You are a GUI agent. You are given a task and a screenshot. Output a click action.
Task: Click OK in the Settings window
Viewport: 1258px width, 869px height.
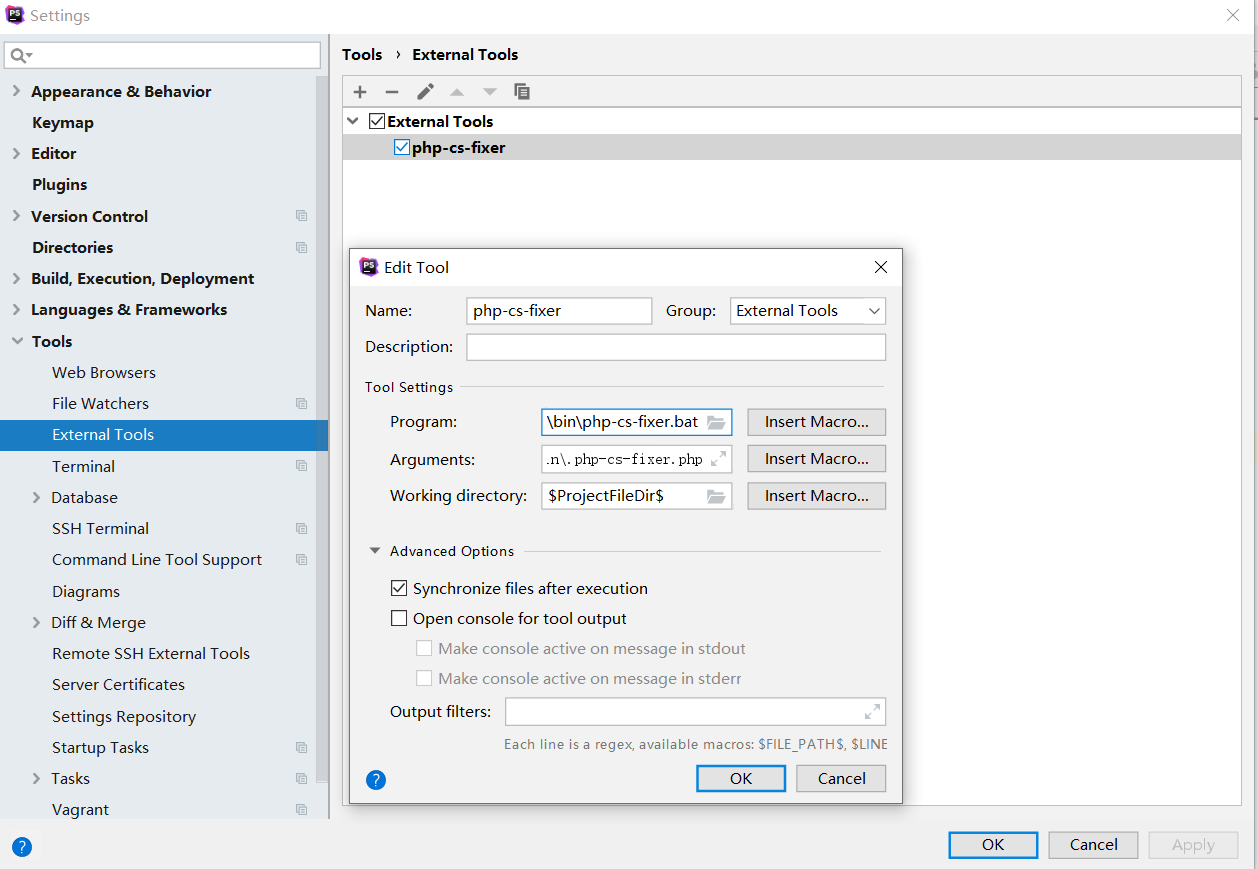coord(993,845)
